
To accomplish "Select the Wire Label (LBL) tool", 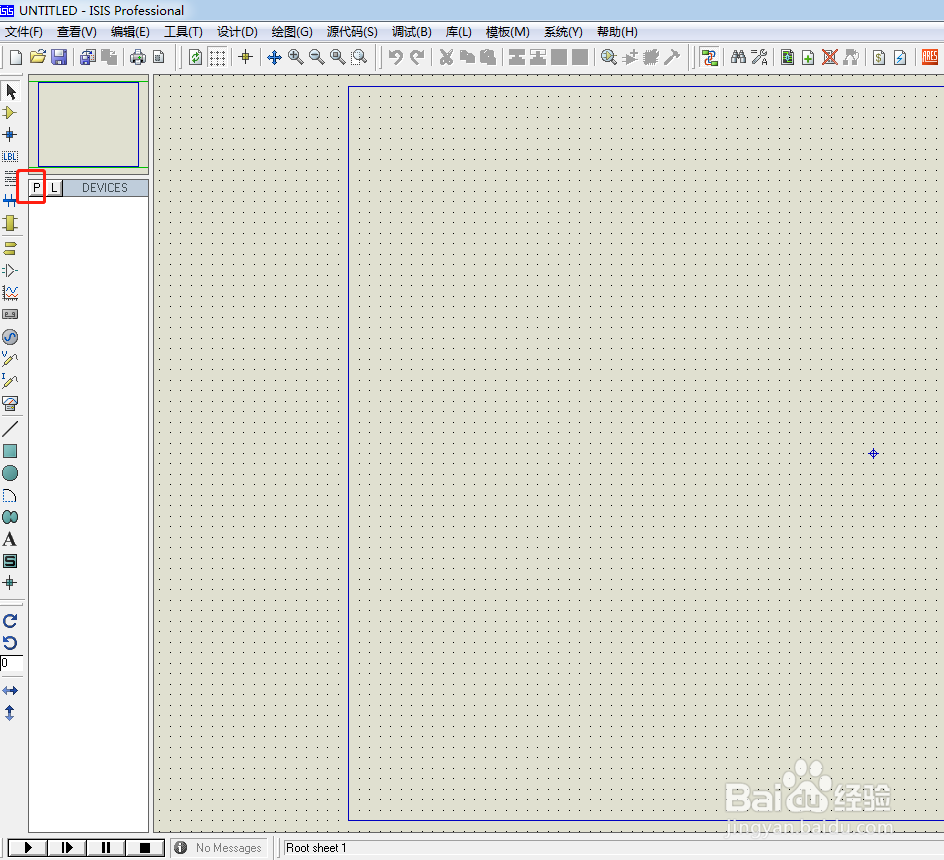I will (10, 157).
